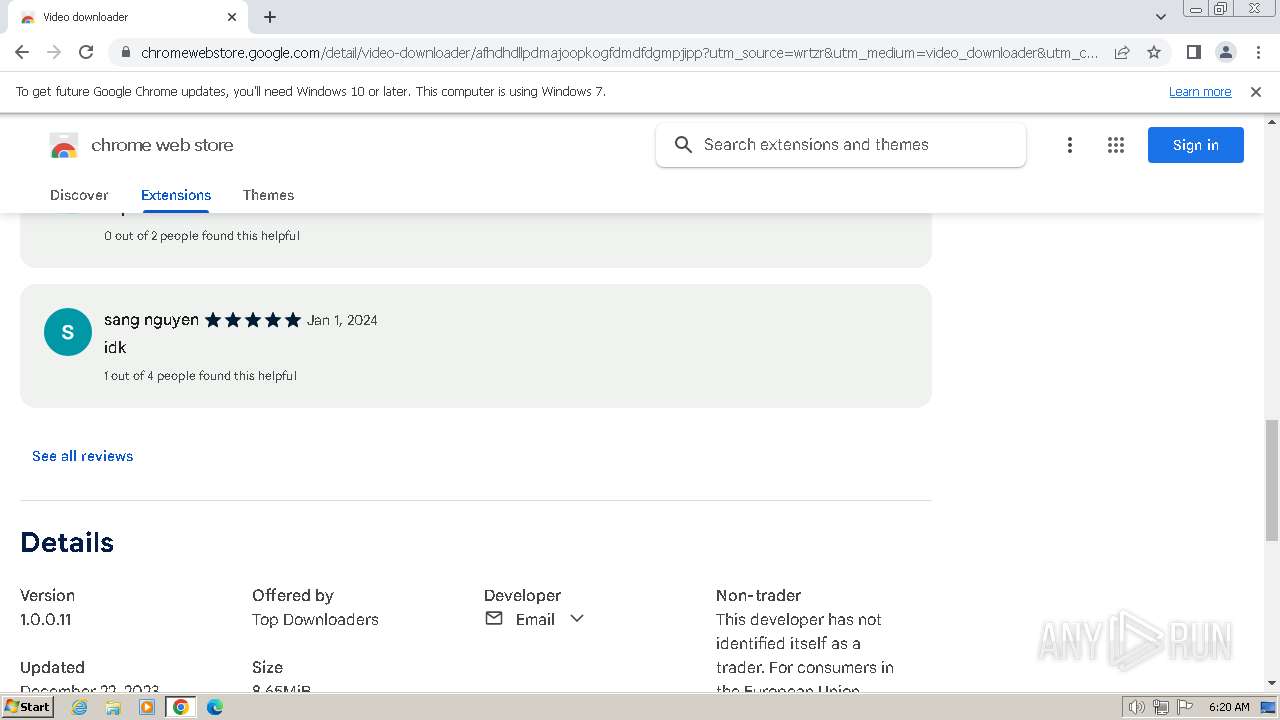The height and width of the screenshot is (720, 1280).
Task: Open the web store more options menu
Action: coord(1070,145)
